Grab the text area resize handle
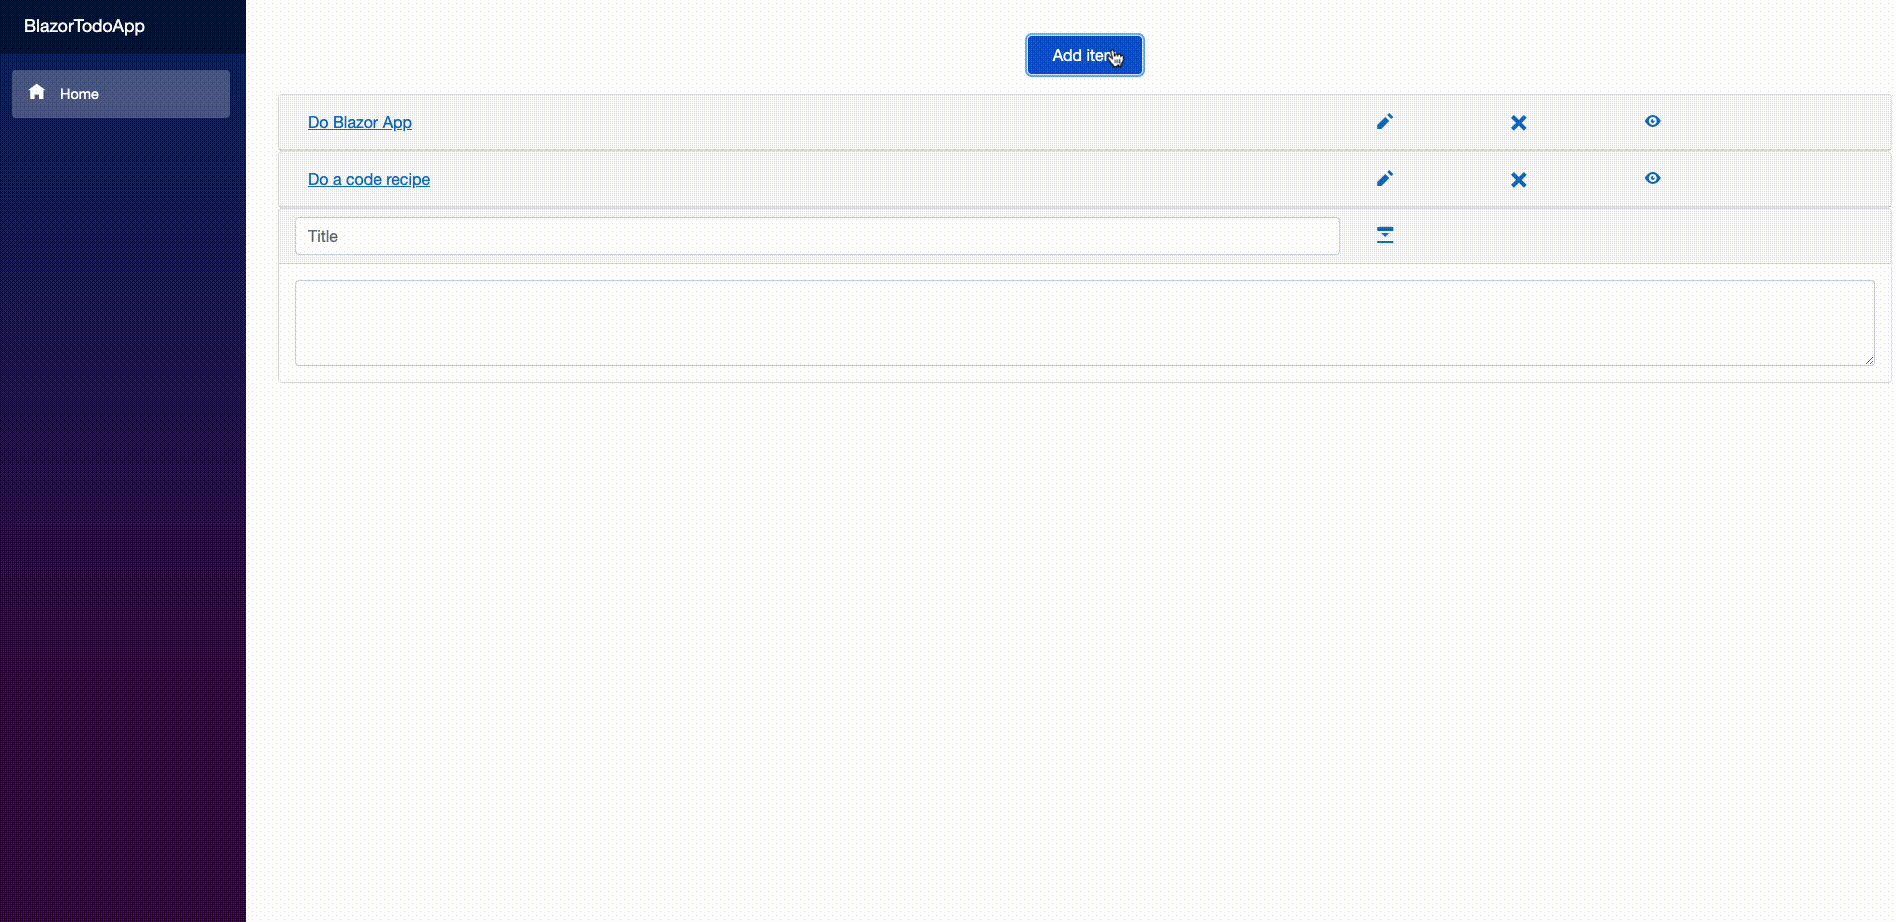The height and width of the screenshot is (922, 1896). pyautogui.click(x=1868, y=360)
